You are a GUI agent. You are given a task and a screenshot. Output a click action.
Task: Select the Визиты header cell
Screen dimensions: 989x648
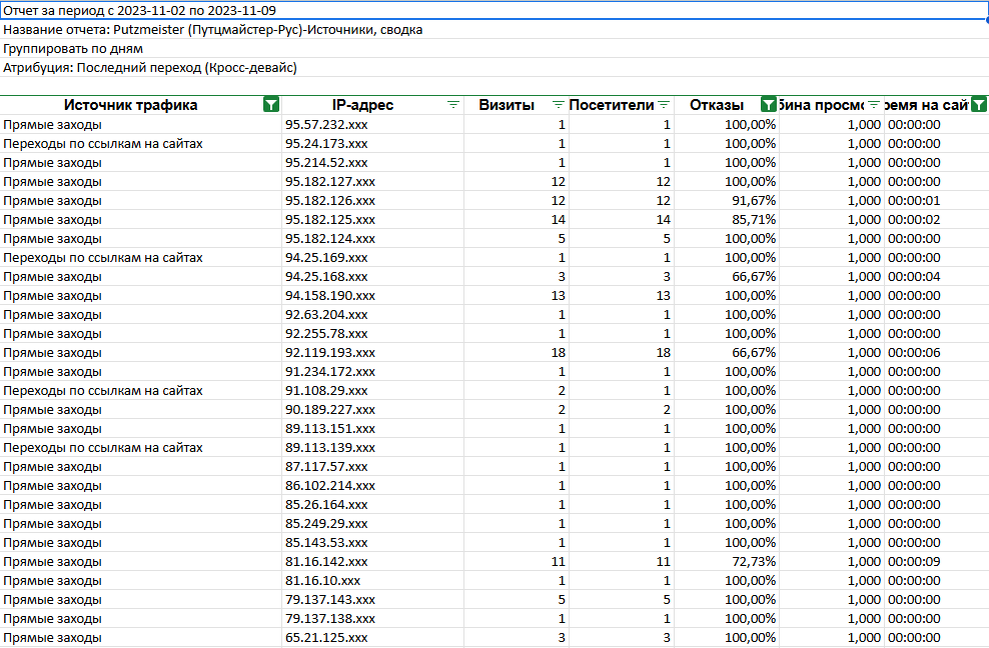(517, 105)
